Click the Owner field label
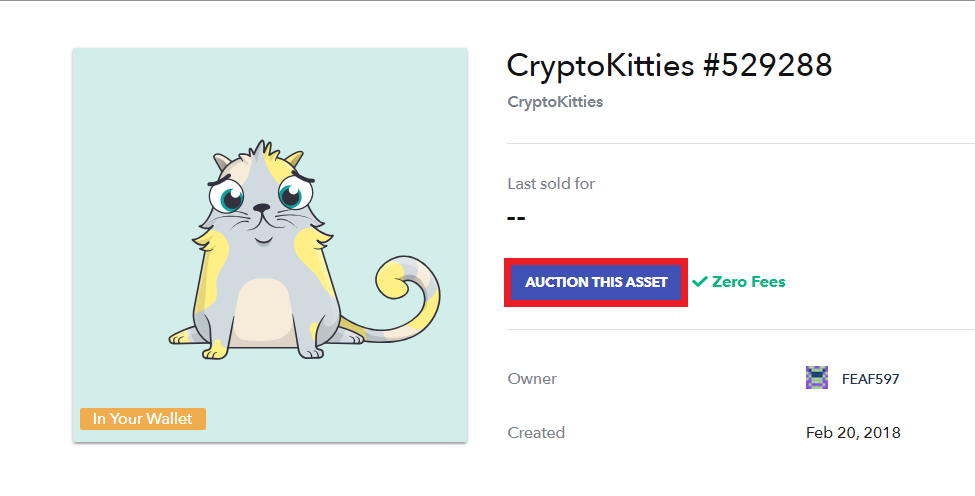Screen dimensions: 975x496 pos(532,379)
